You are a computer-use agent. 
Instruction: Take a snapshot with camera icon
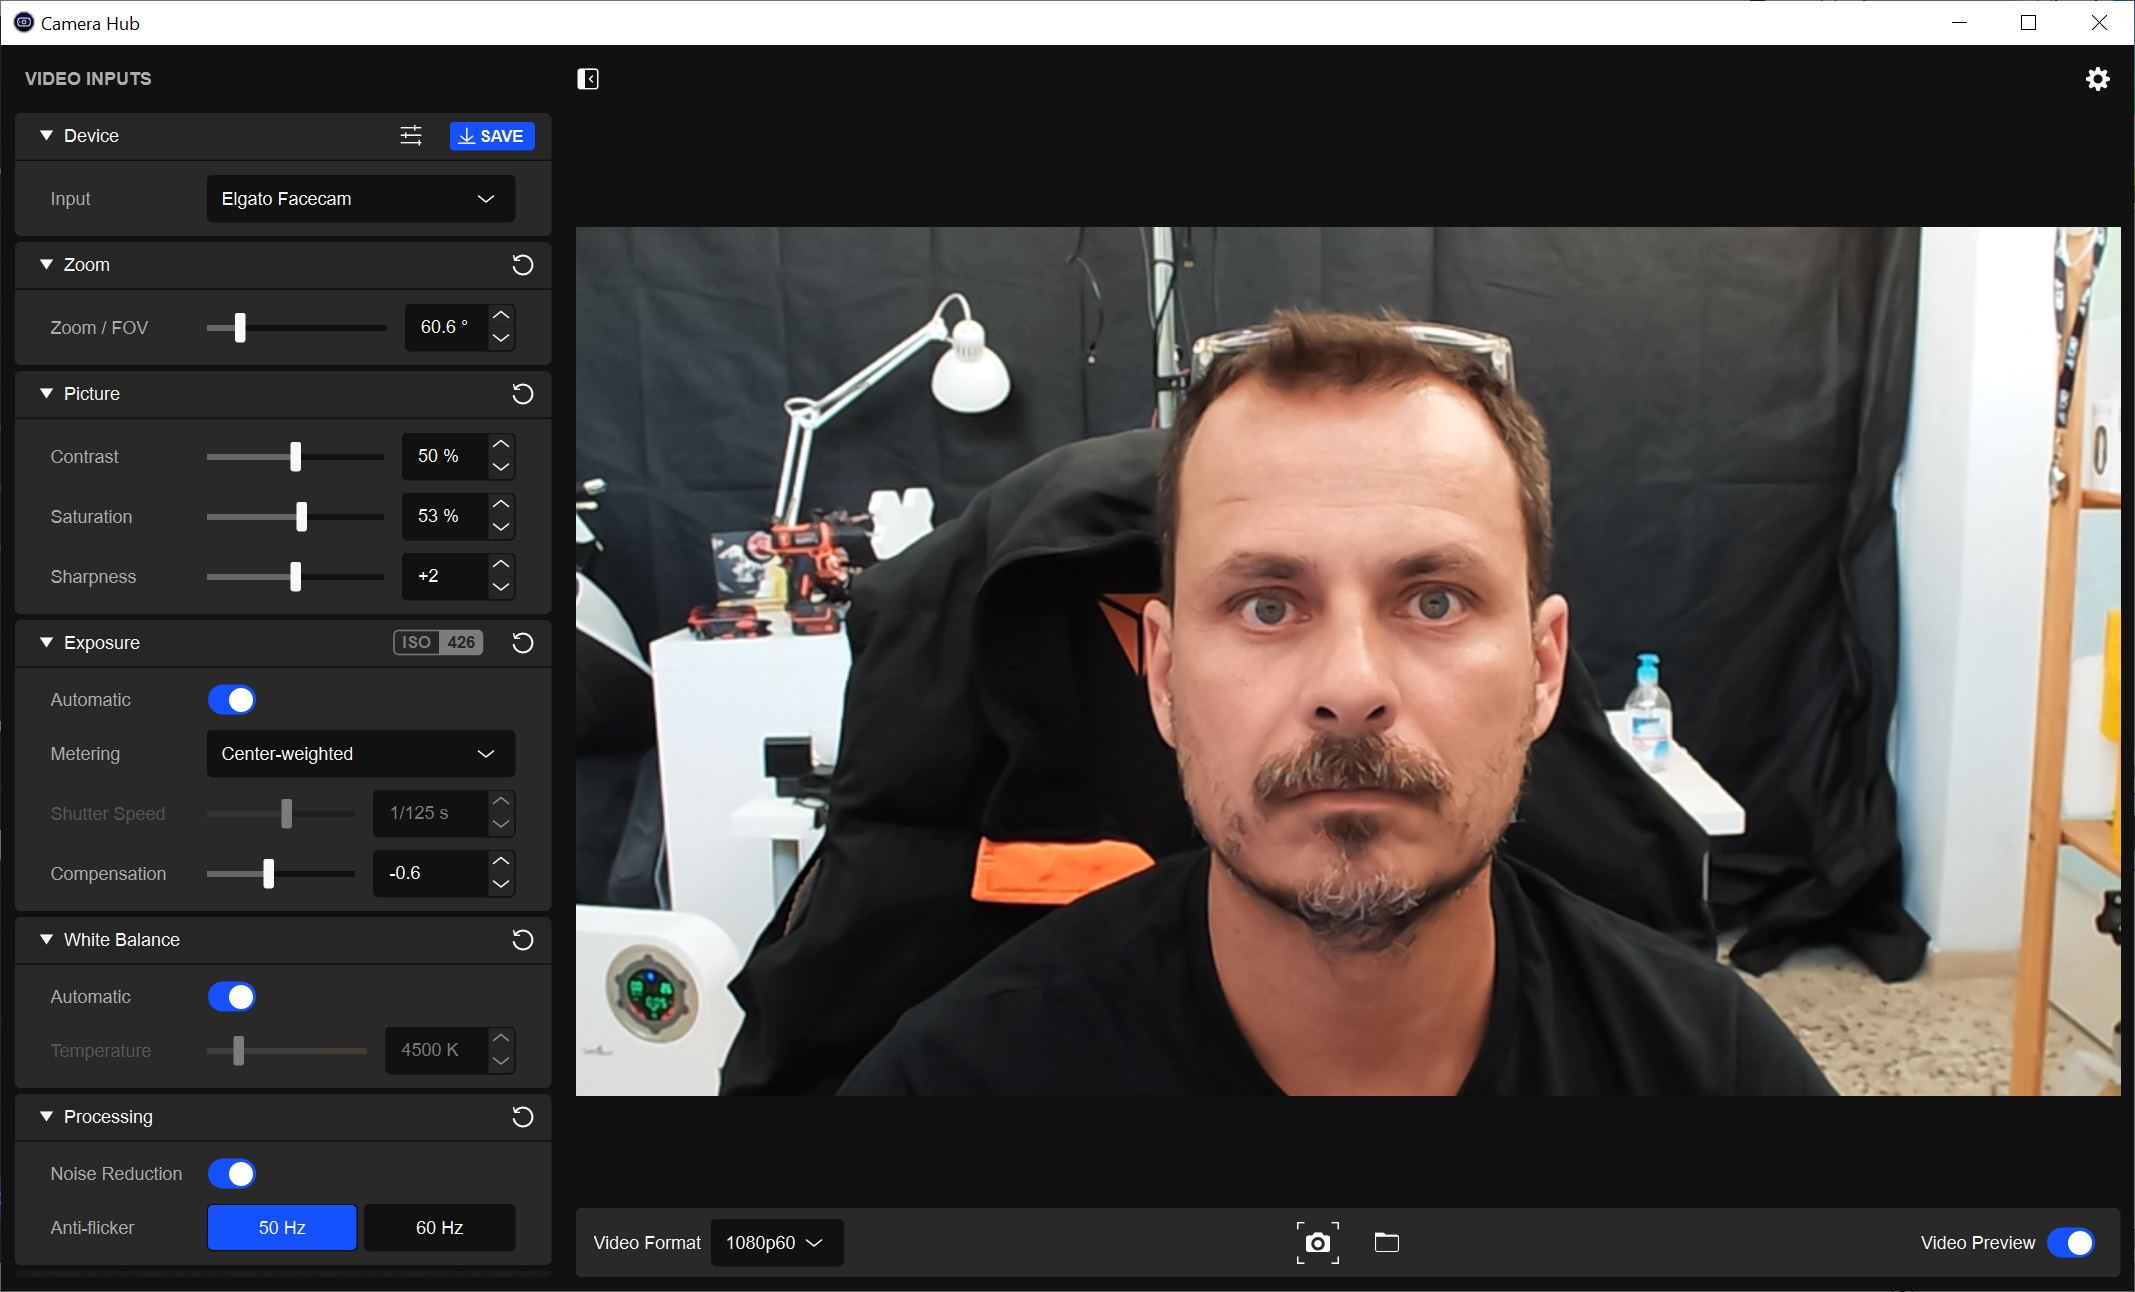[x=1317, y=1242]
